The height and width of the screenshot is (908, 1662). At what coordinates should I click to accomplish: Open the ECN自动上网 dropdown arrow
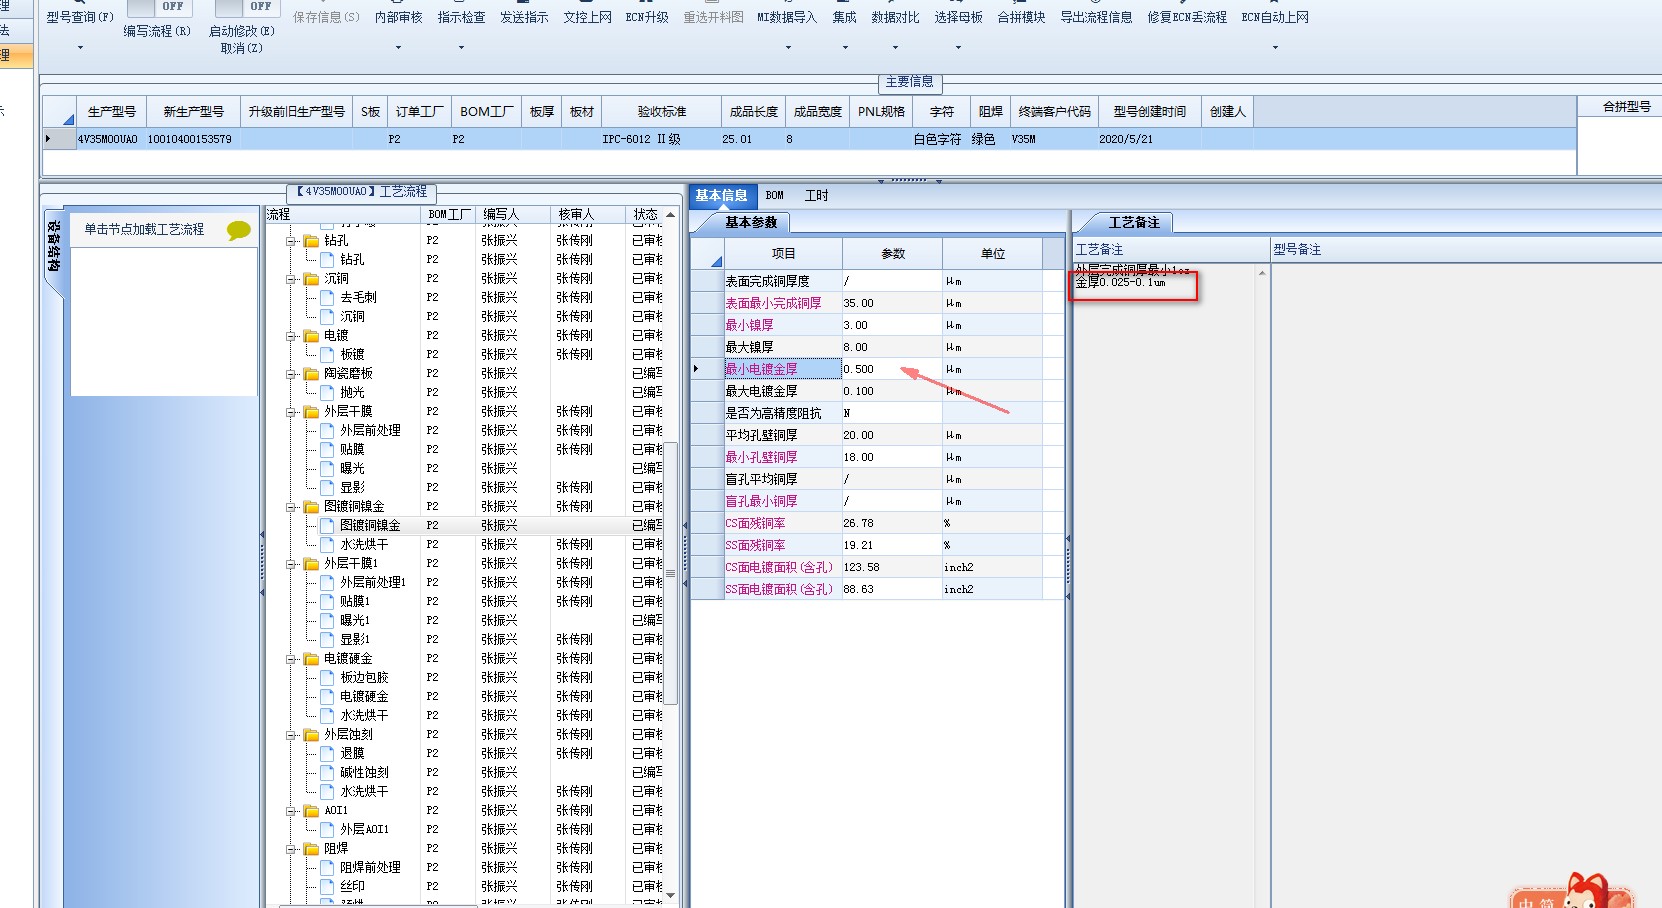(x=1275, y=47)
